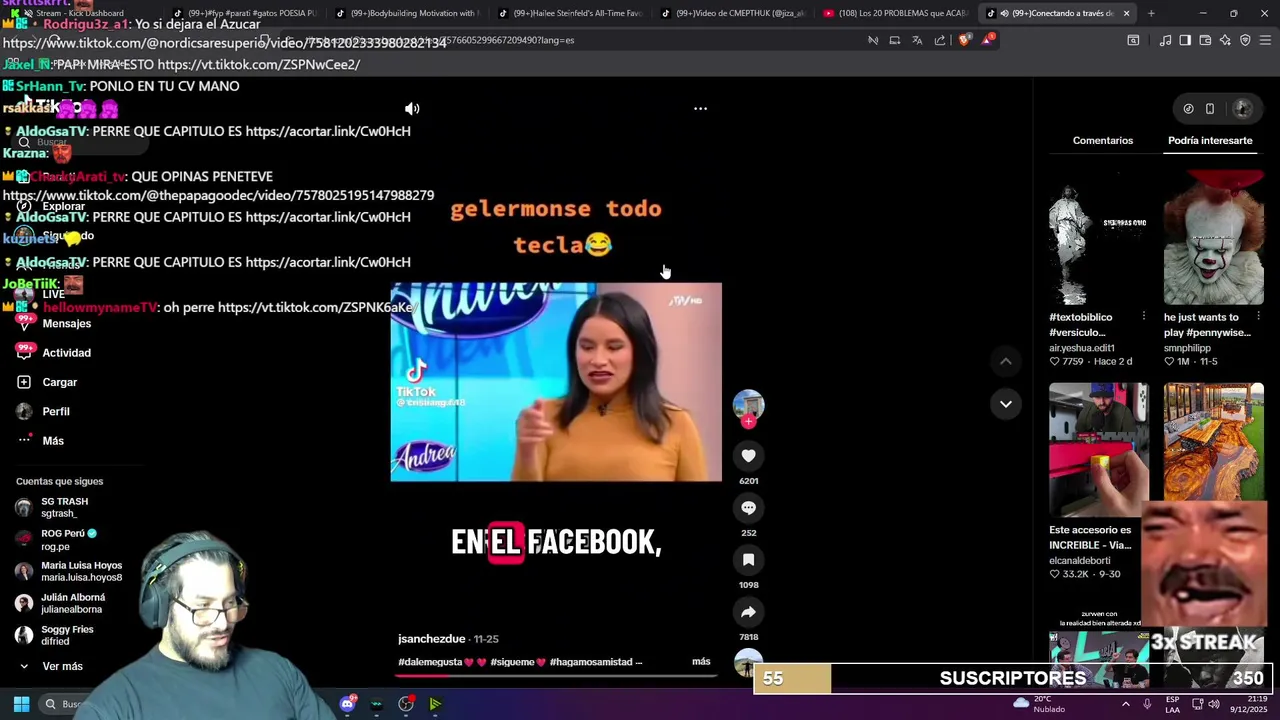The image size is (1280, 720).
Task: Open Discord from the taskbar
Action: pyautogui.click(x=347, y=704)
